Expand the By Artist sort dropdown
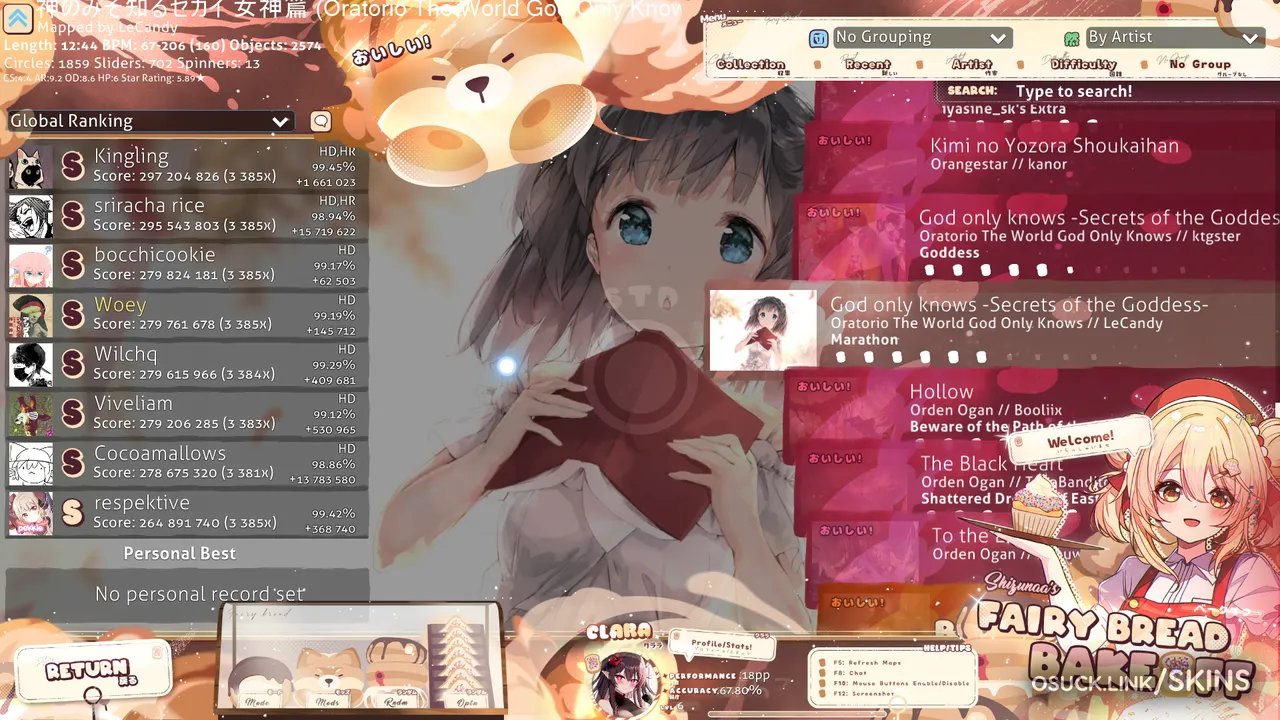The height and width of the screenshot is (720, 1280). 1173,38
